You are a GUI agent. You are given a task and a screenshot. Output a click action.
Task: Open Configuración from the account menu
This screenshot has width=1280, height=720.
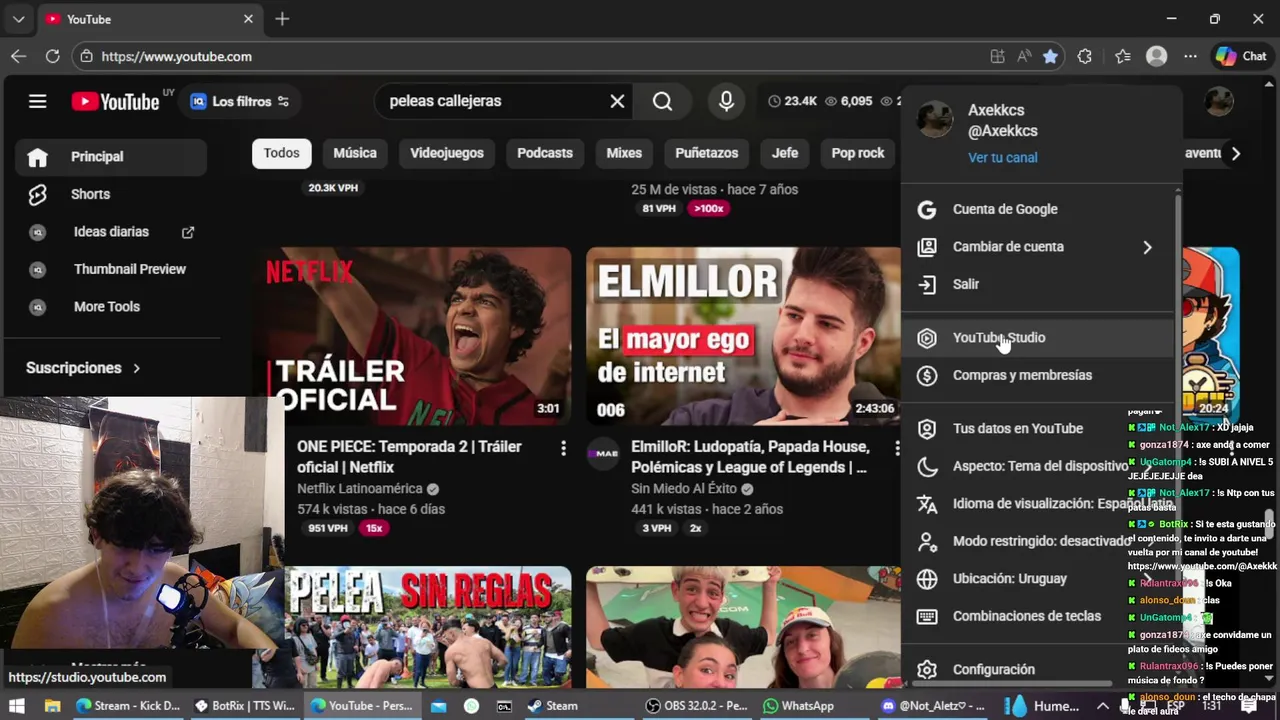click(1037, 670)
